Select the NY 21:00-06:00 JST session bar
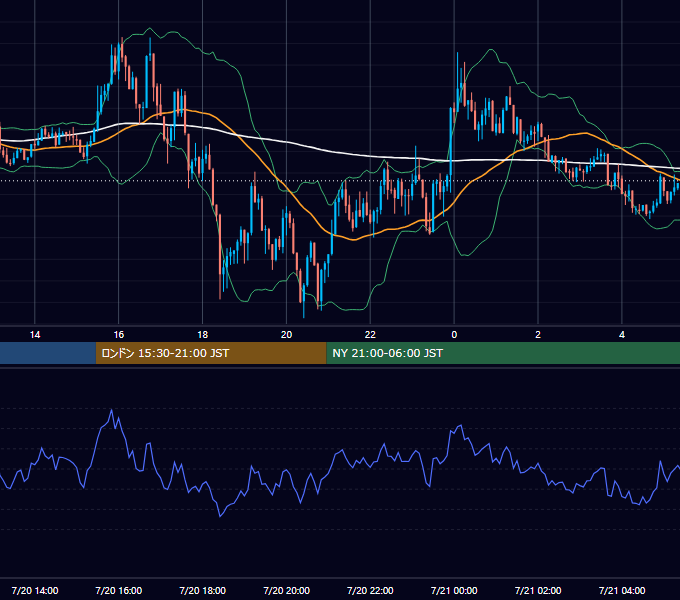The height and width of the screenshot is (600, 680). pos(503,353)
